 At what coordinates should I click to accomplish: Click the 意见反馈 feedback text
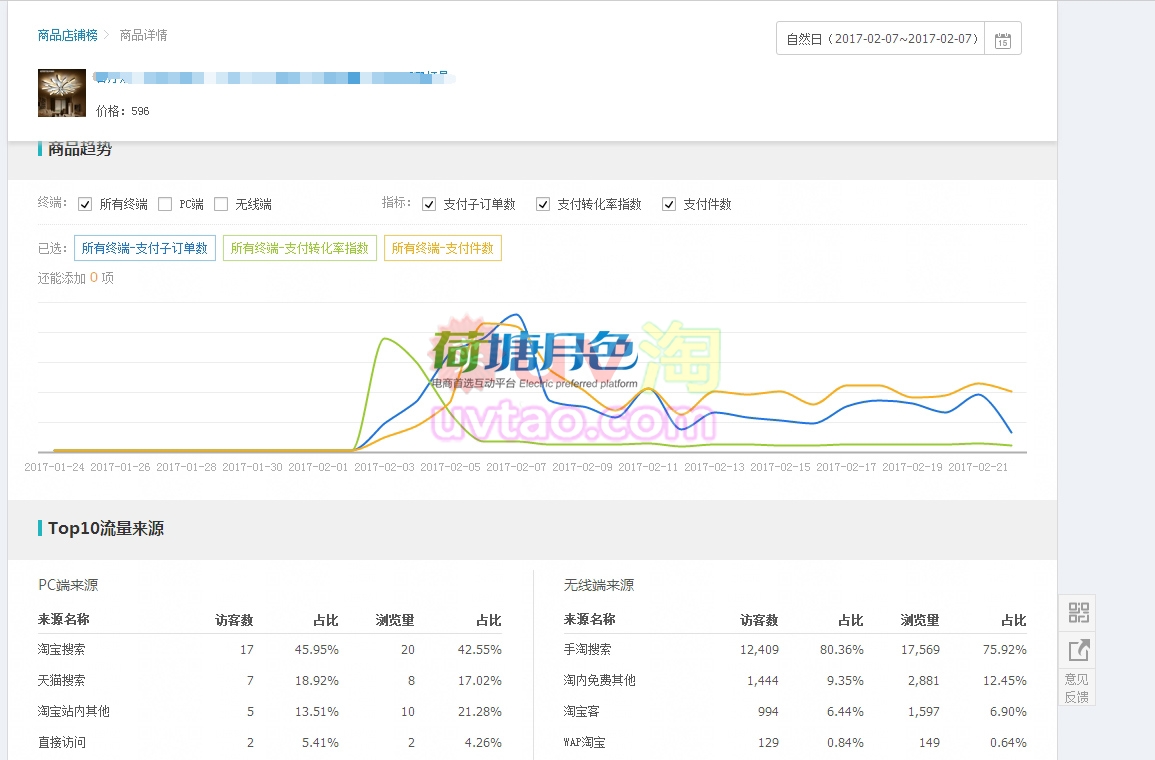coord(1077,688)
